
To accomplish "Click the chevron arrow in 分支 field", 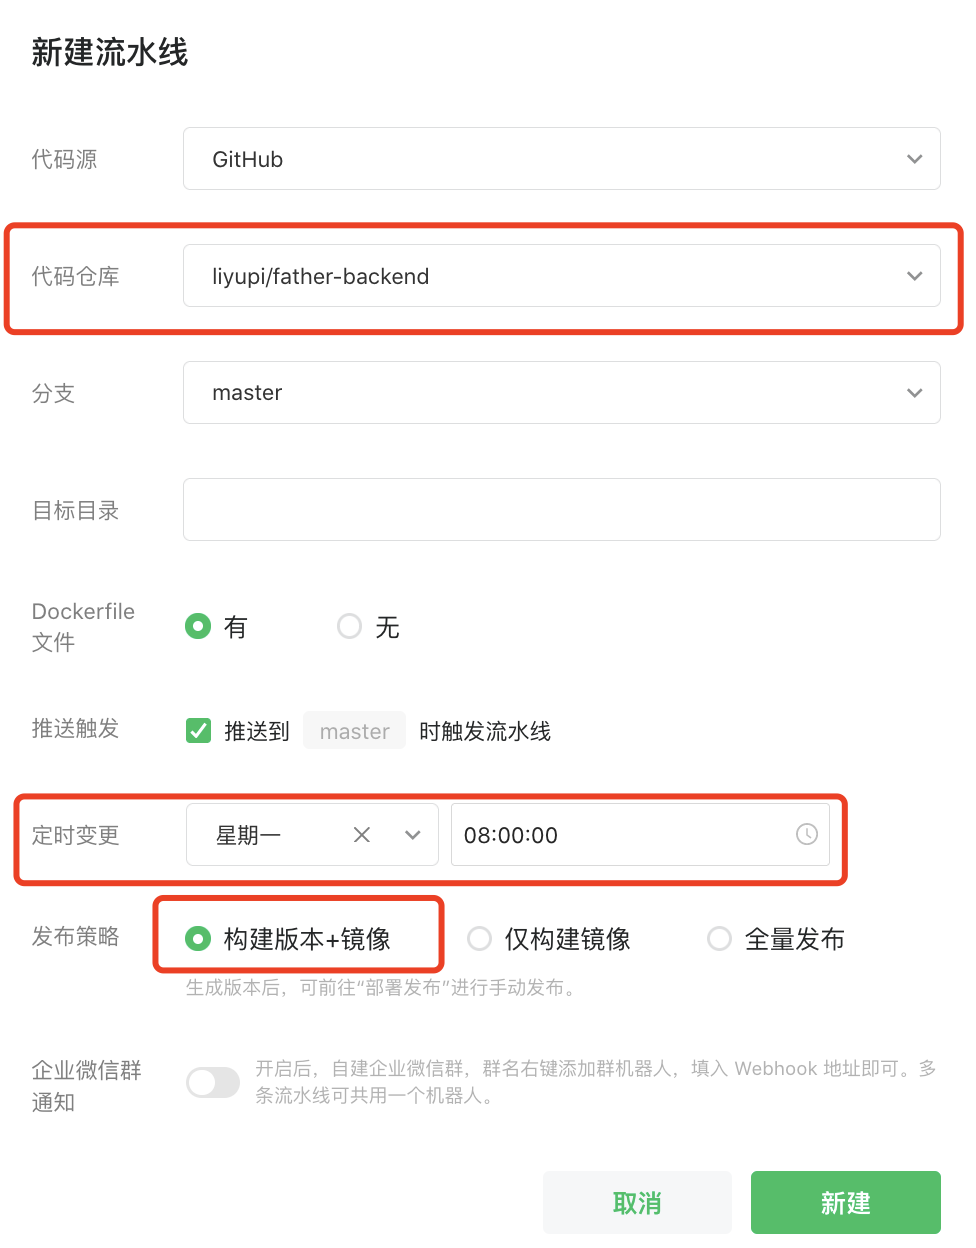I will point(914,393).
